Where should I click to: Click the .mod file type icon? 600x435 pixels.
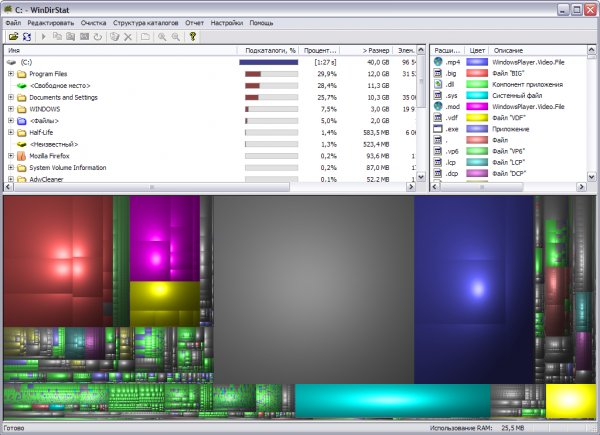438,106
